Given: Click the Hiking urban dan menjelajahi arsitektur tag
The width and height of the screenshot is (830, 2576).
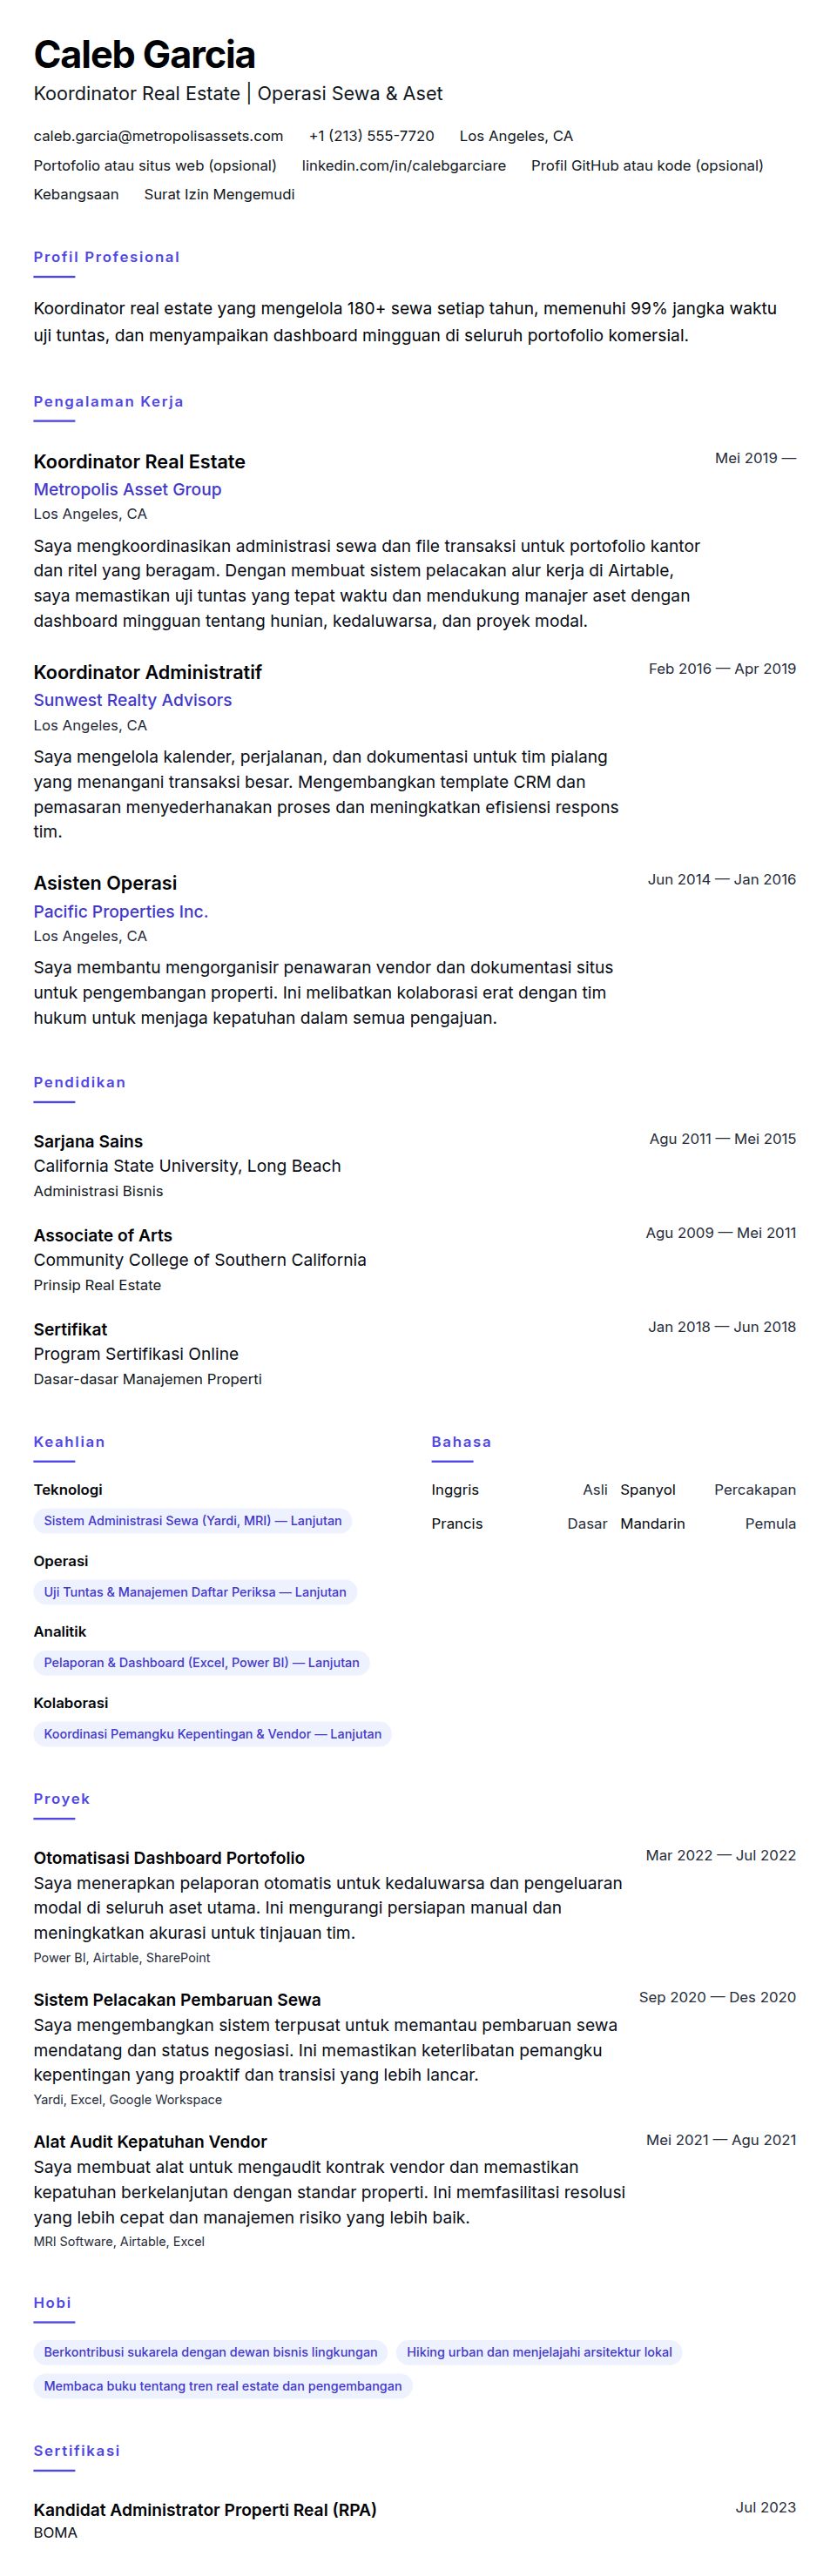Looking at the screenshot, I should pos(539,2352).
